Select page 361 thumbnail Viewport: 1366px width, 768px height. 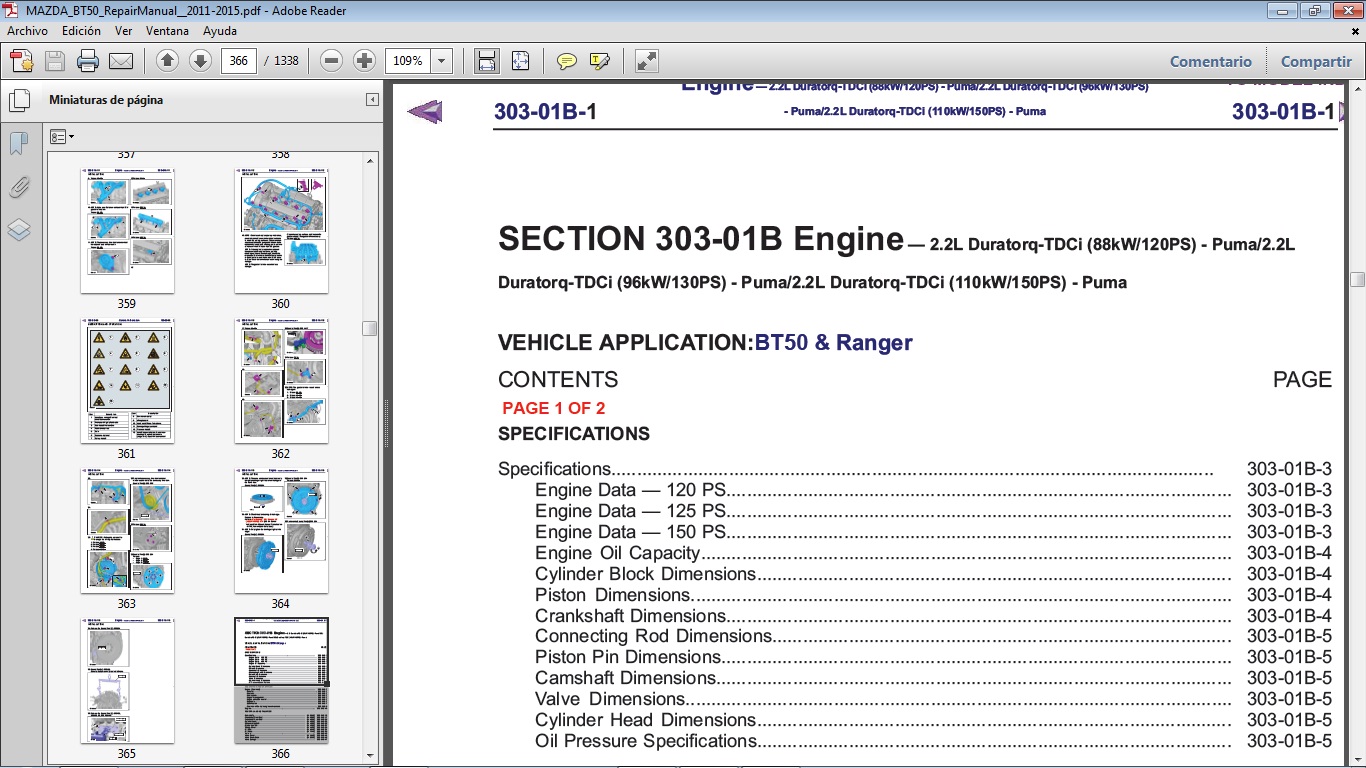coord(127,380)
